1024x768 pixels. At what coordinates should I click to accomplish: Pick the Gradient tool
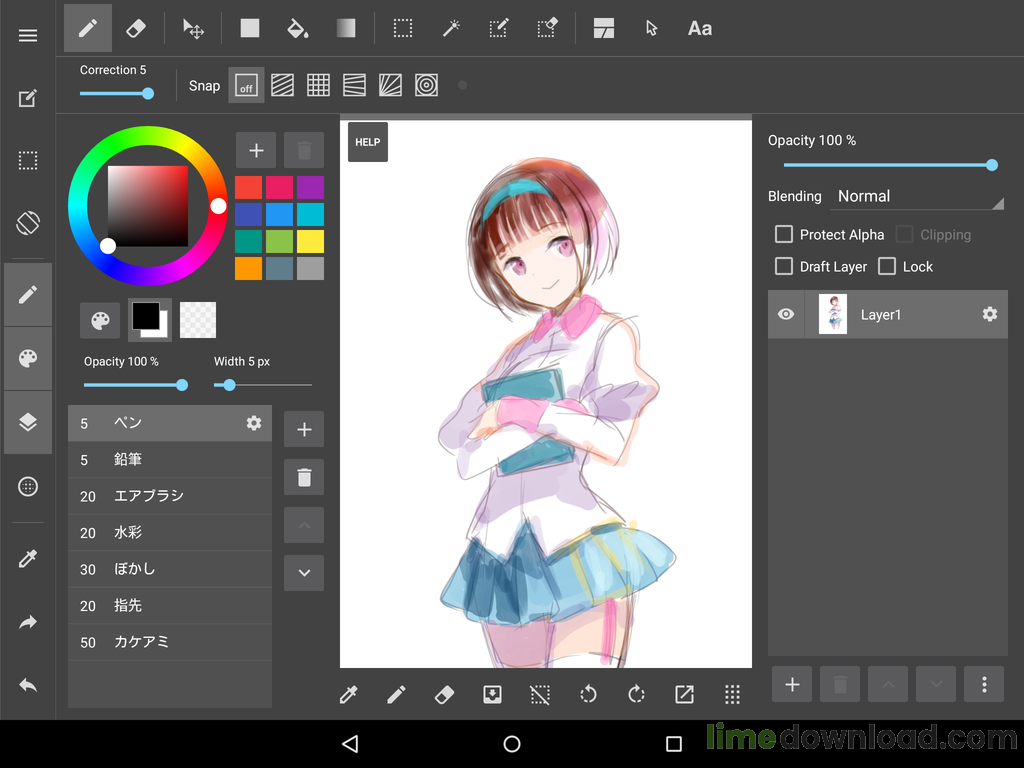coord(345,28)
